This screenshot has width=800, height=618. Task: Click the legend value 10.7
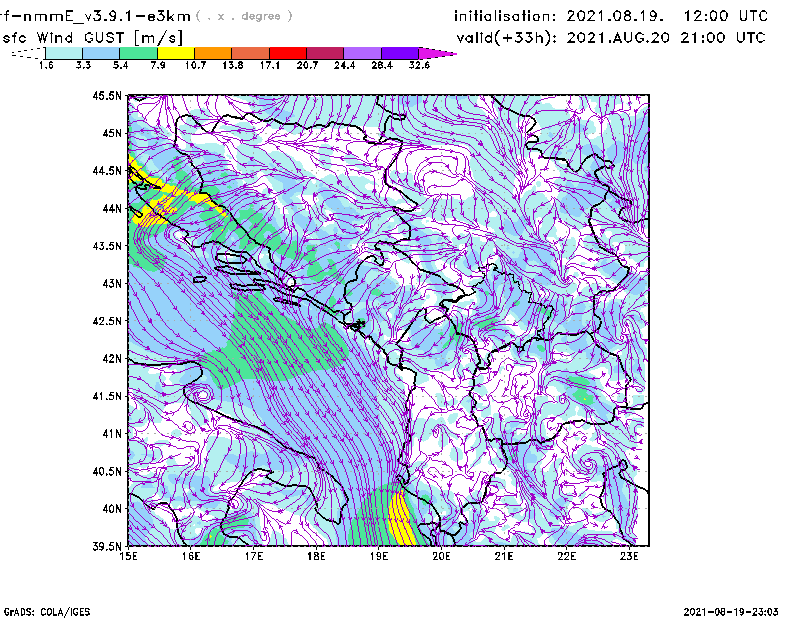[x=195, y=65]
